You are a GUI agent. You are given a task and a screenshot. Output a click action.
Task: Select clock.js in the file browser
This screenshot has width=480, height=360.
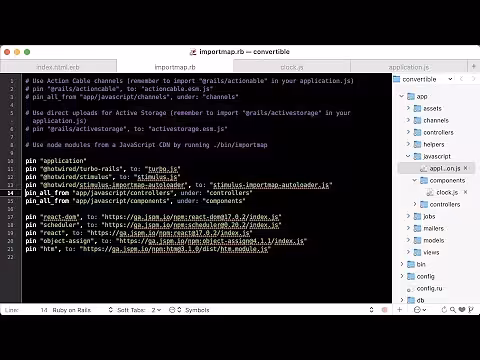point(447,192)
